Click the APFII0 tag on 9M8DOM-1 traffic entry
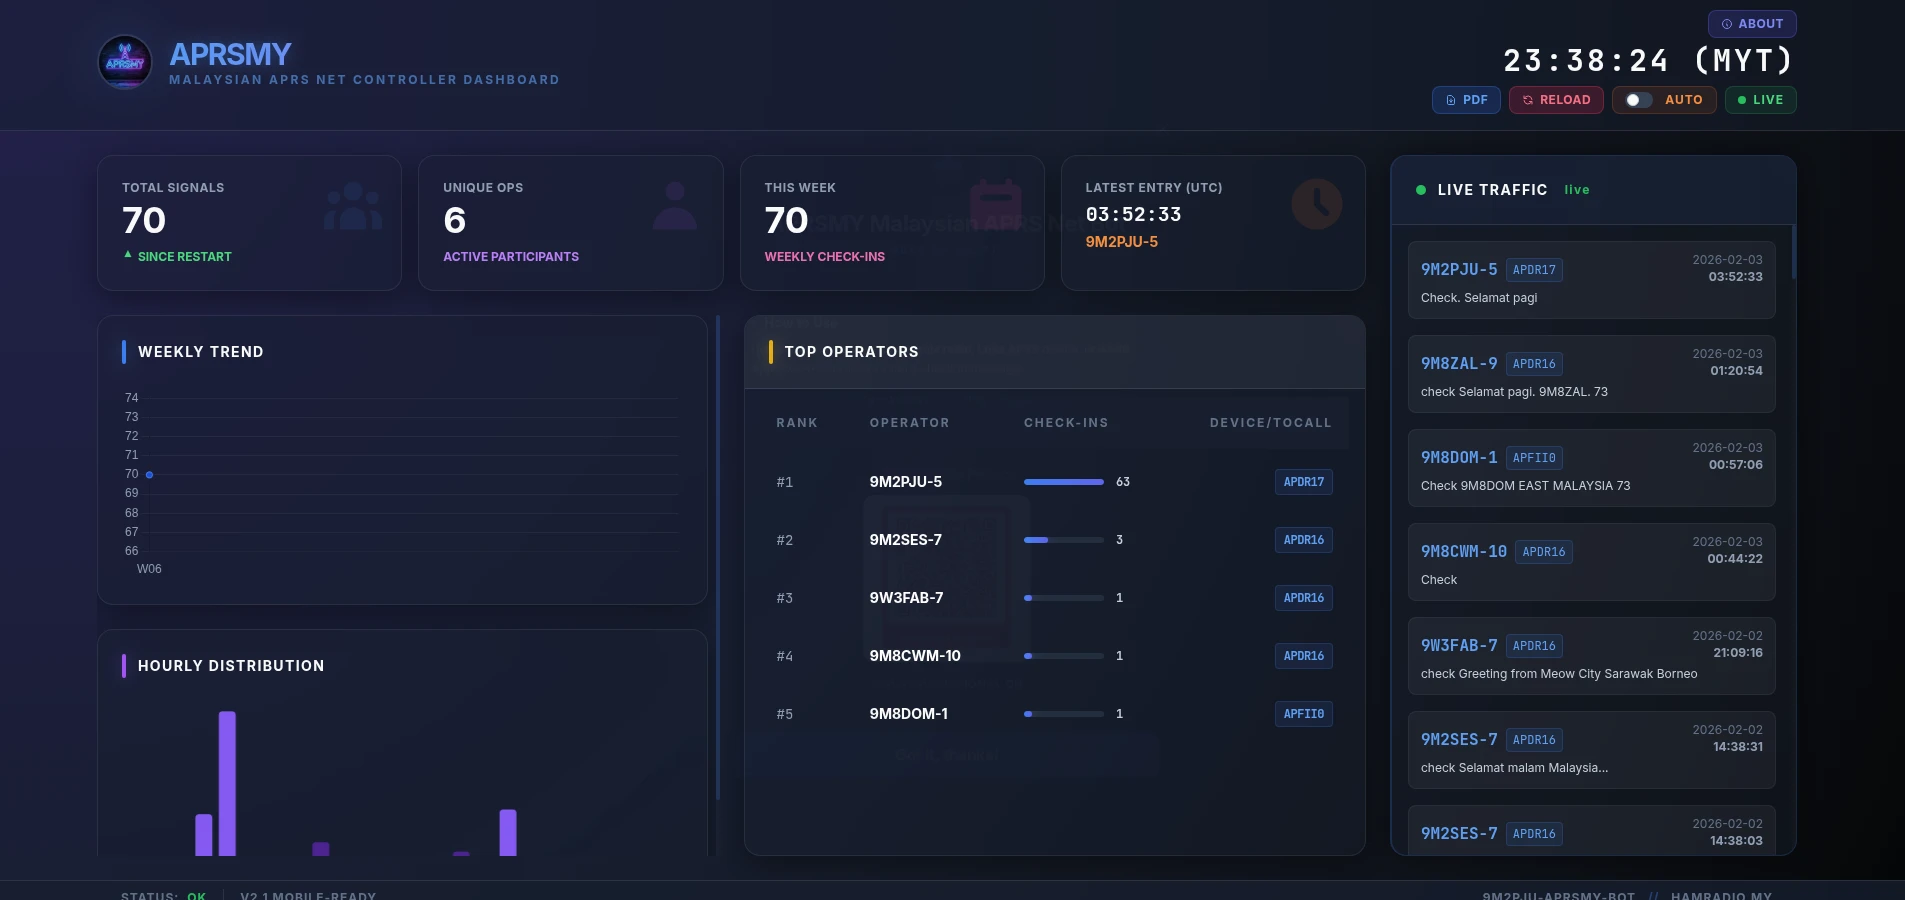Viewport: 1905px width, 900px height. pos(1533,458)
